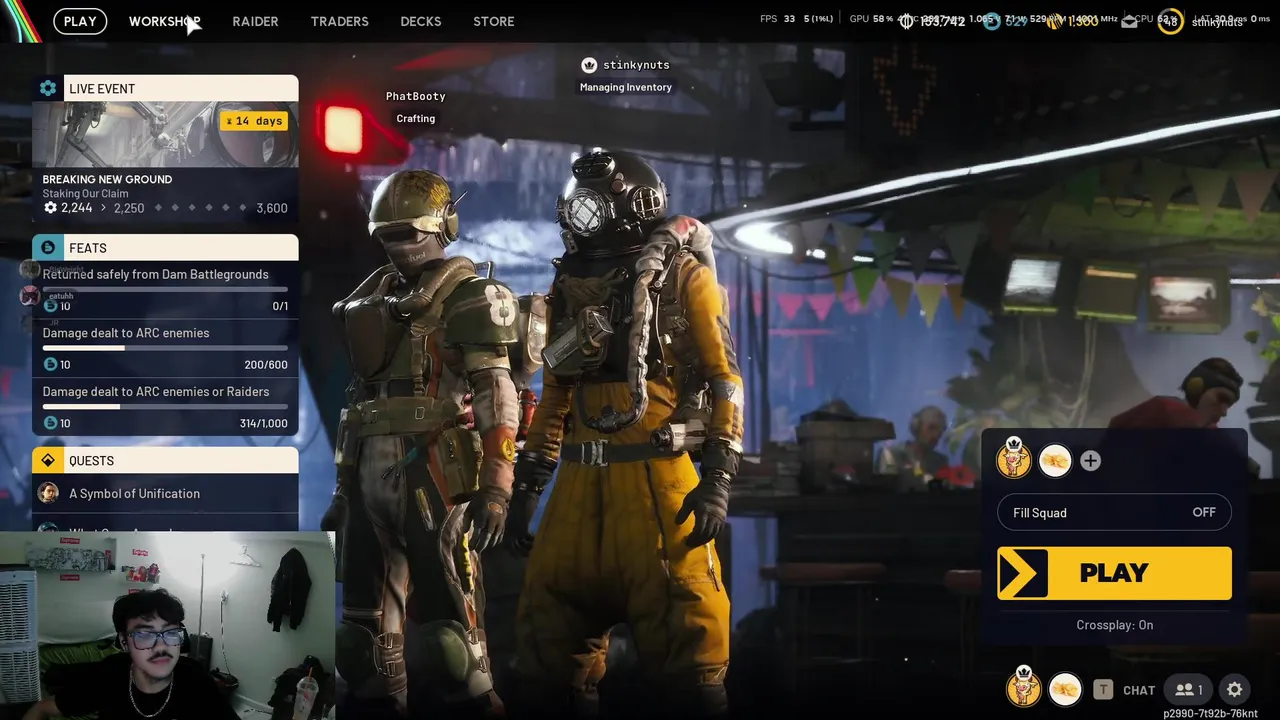The height and width of the screenshot is (720, 1280).
Task: Open the Breaking New Ground event thumbnail
Action: click(x=165, y=134)
